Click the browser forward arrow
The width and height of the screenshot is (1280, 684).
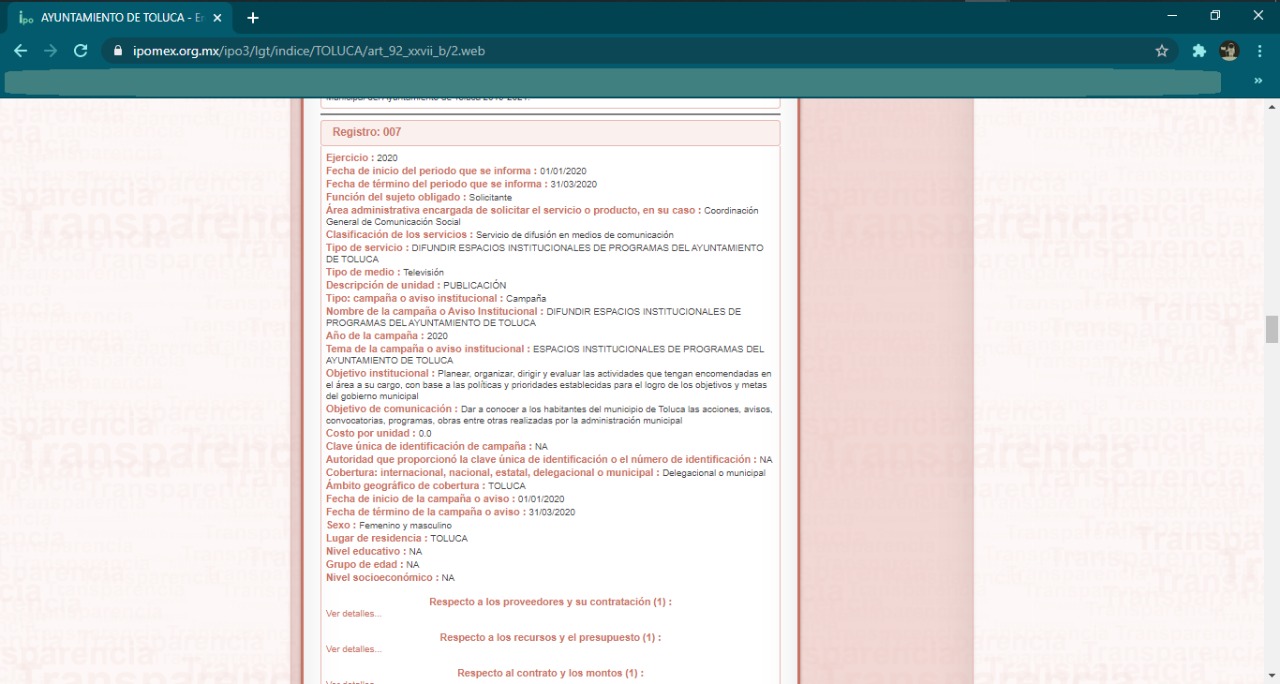click(50, 51)
